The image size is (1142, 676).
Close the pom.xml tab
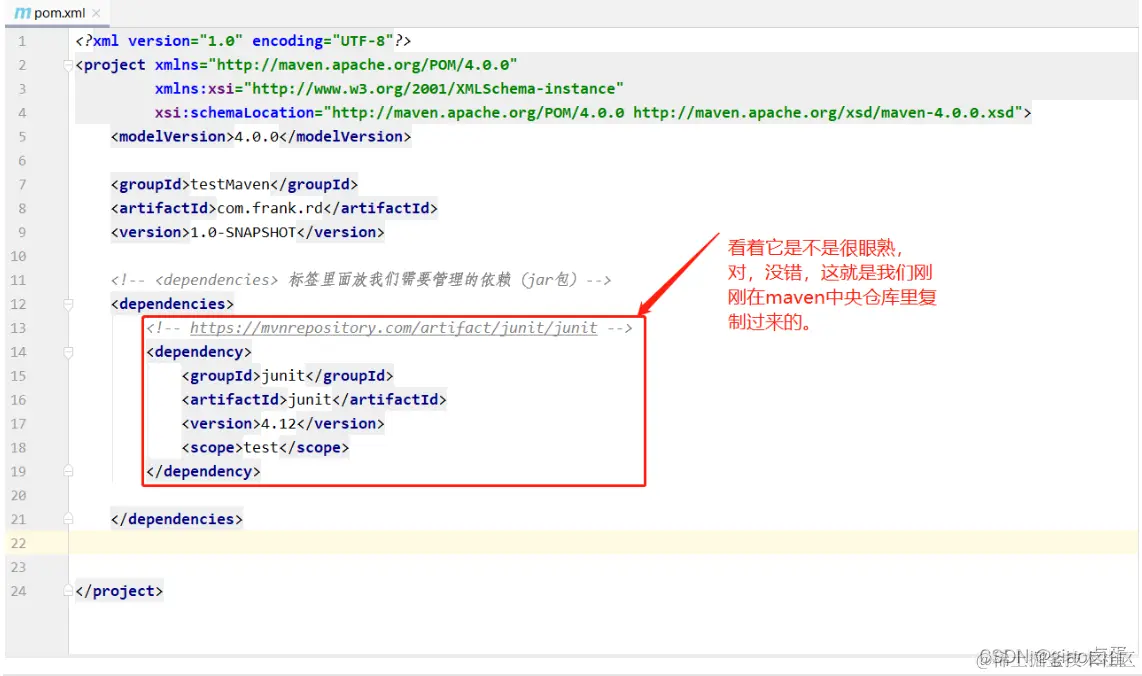coord(96,13)
